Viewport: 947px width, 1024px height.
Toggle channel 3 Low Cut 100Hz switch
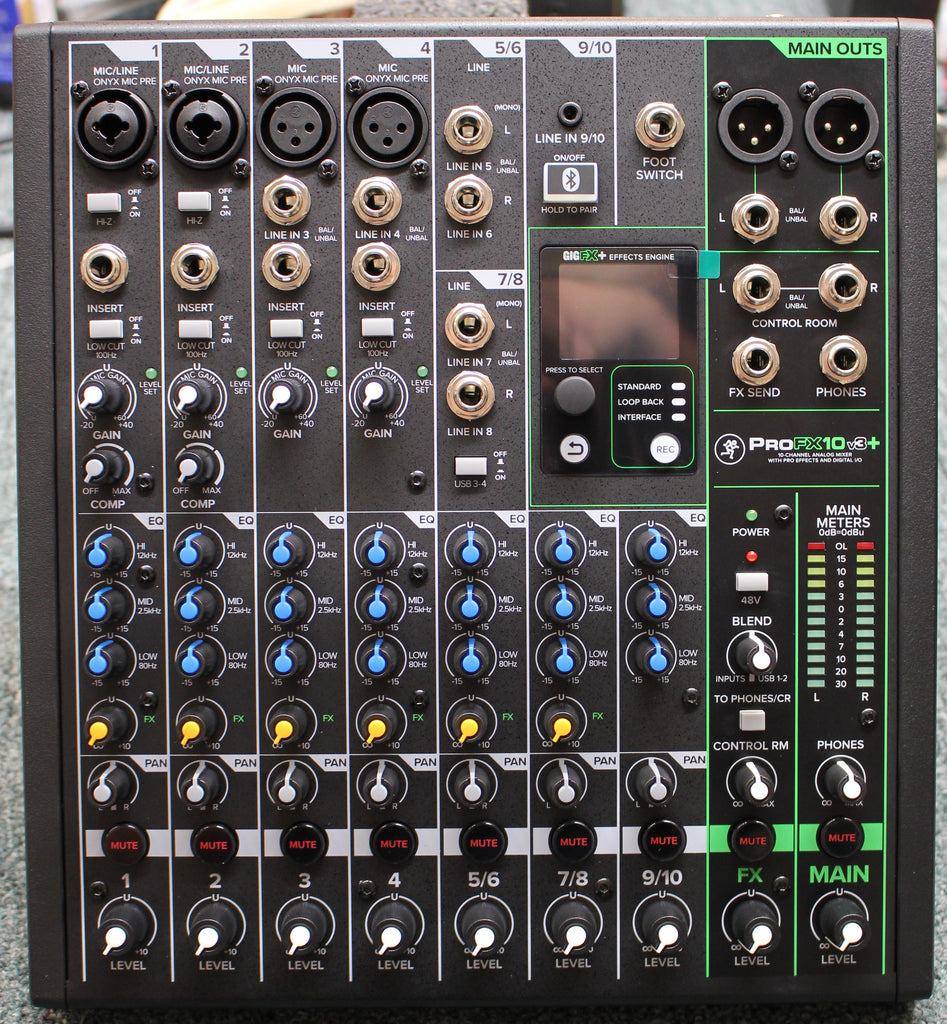point(287,328)
